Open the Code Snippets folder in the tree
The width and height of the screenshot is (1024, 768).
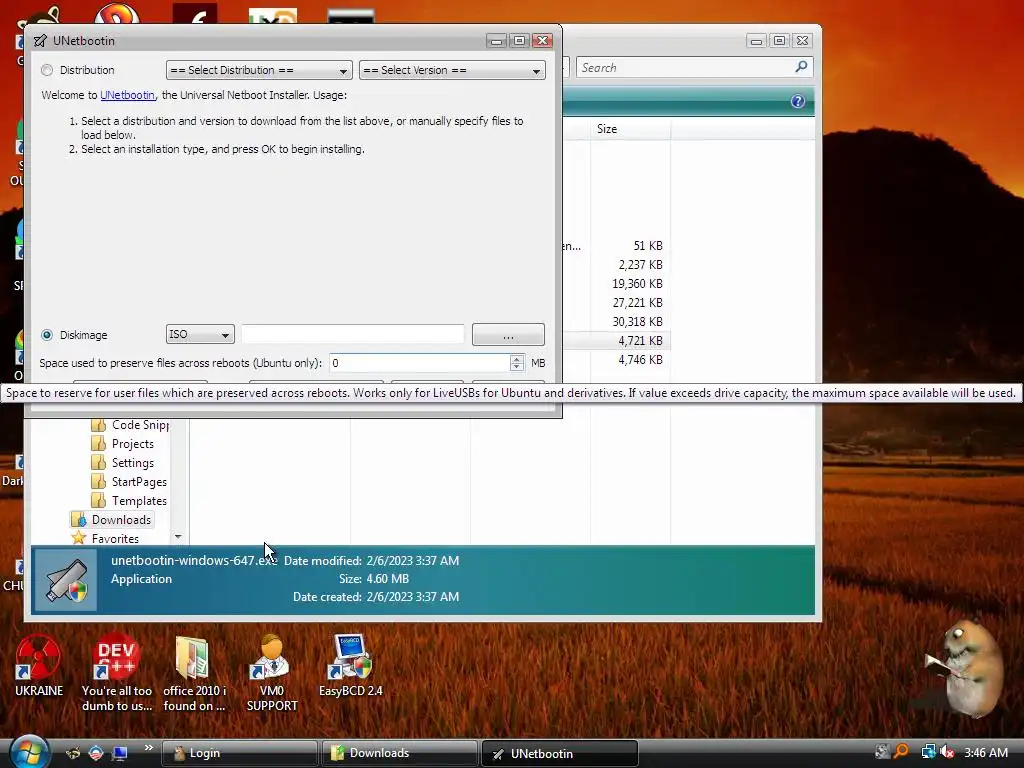(x=131, y=425)
